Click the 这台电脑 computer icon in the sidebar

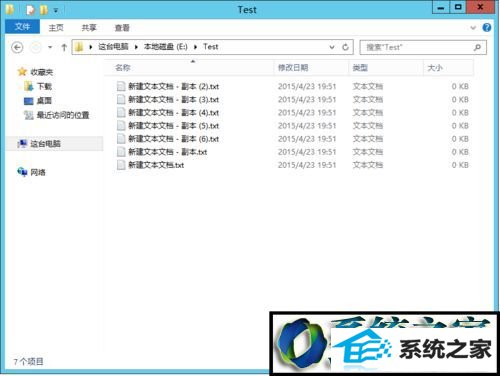pos(22,144)
